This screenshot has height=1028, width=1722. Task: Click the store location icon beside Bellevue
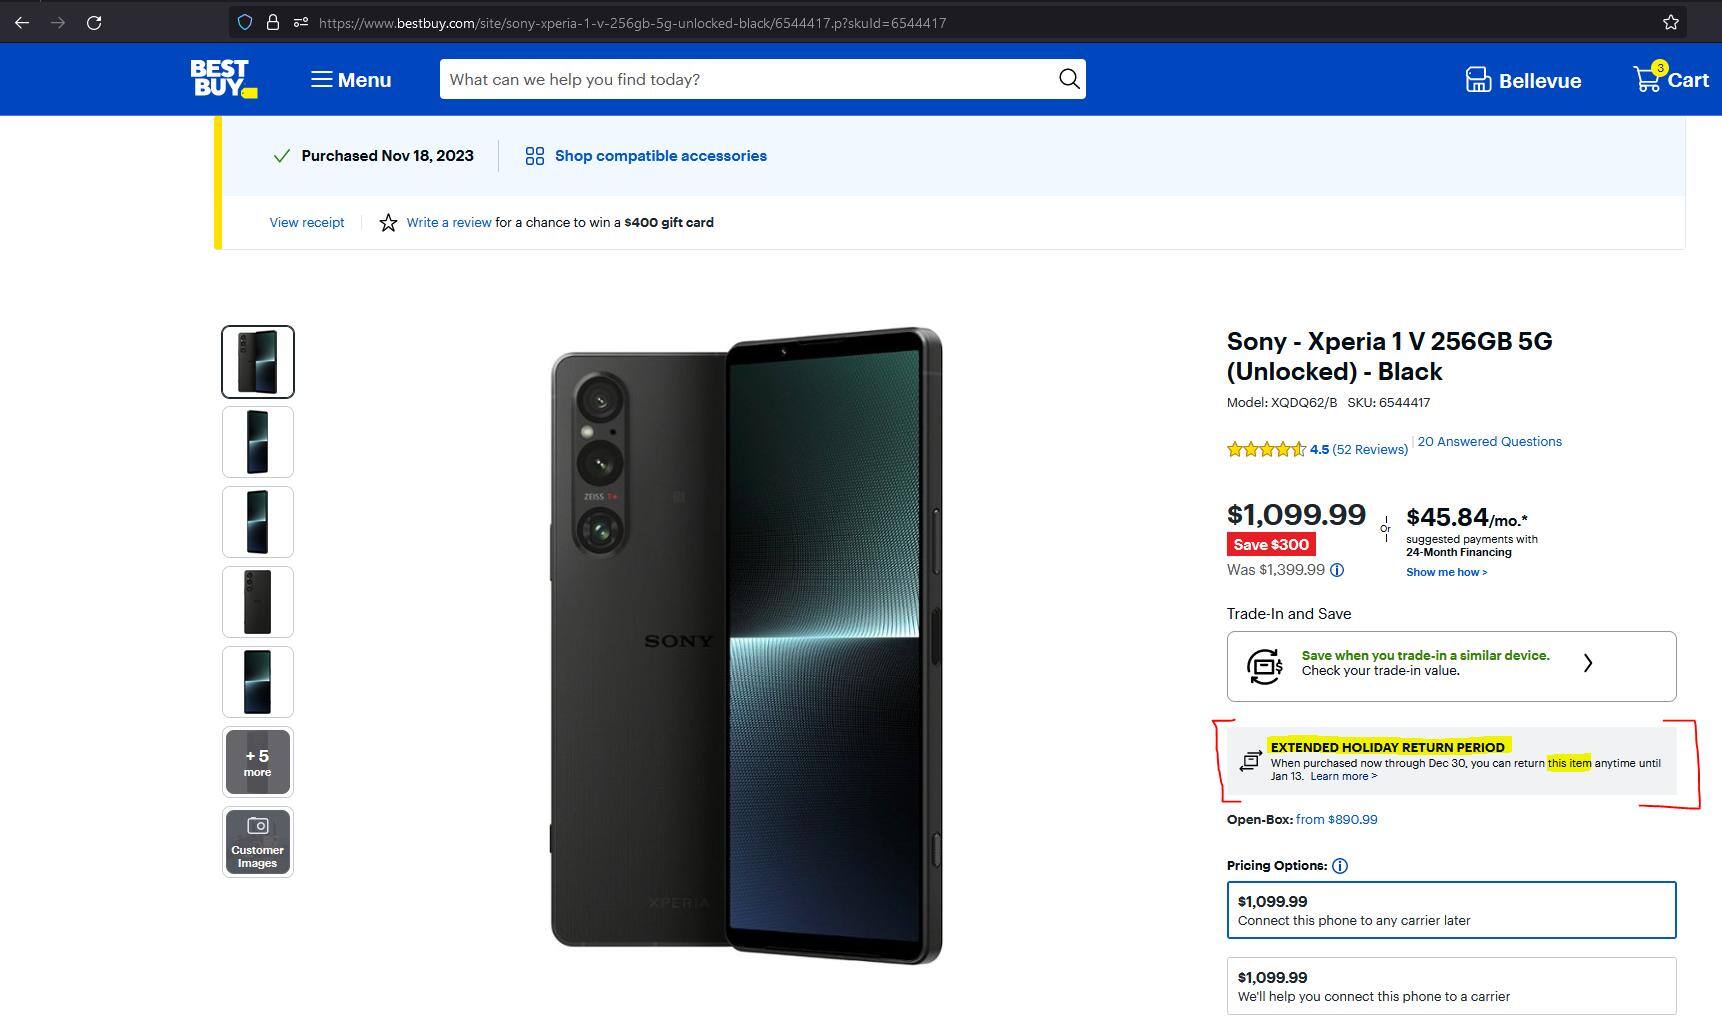tap(1478, 78)
